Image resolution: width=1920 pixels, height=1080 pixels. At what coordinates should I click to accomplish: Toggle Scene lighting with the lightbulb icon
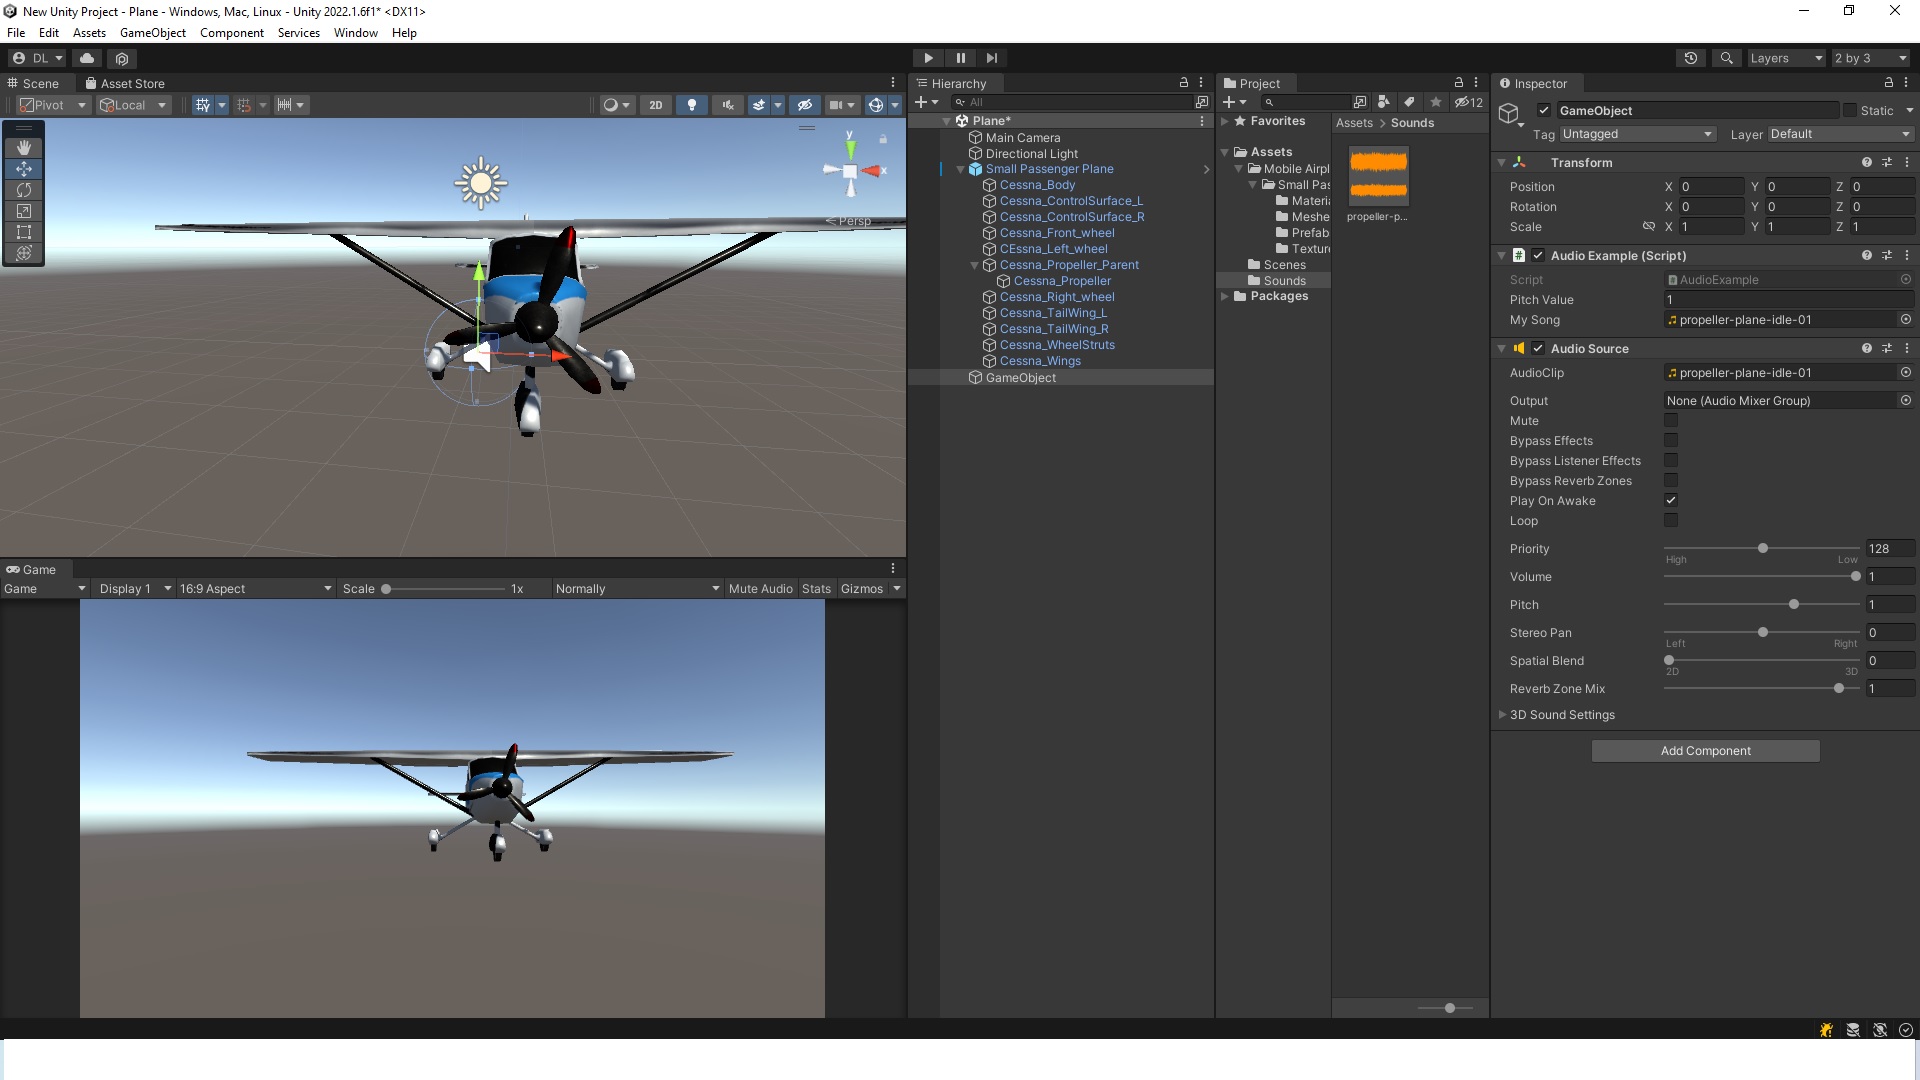pos(691,105)
